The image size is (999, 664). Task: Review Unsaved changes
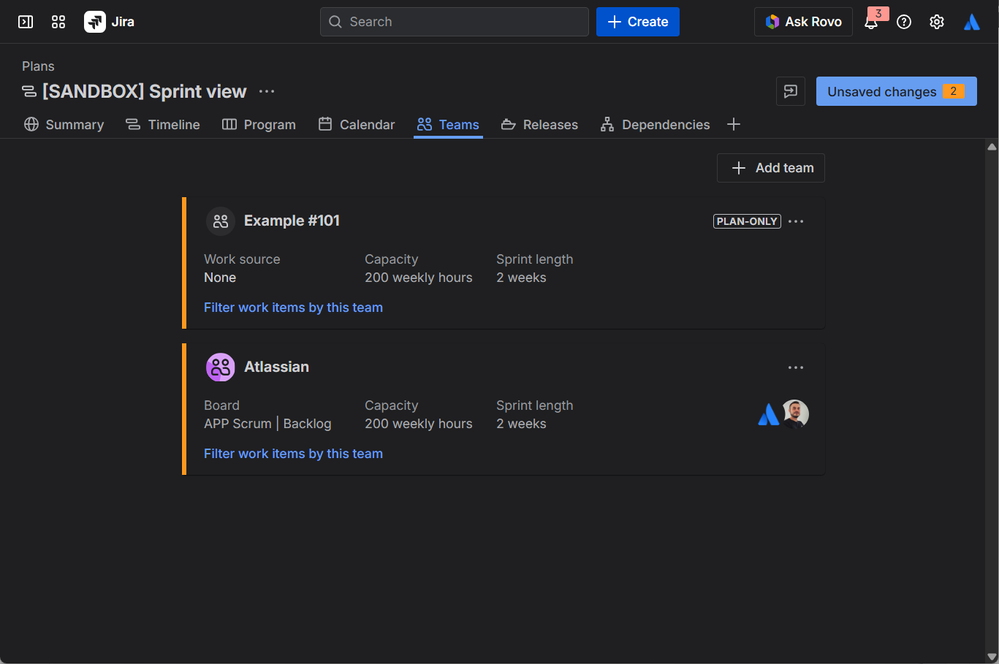point(896,91)
